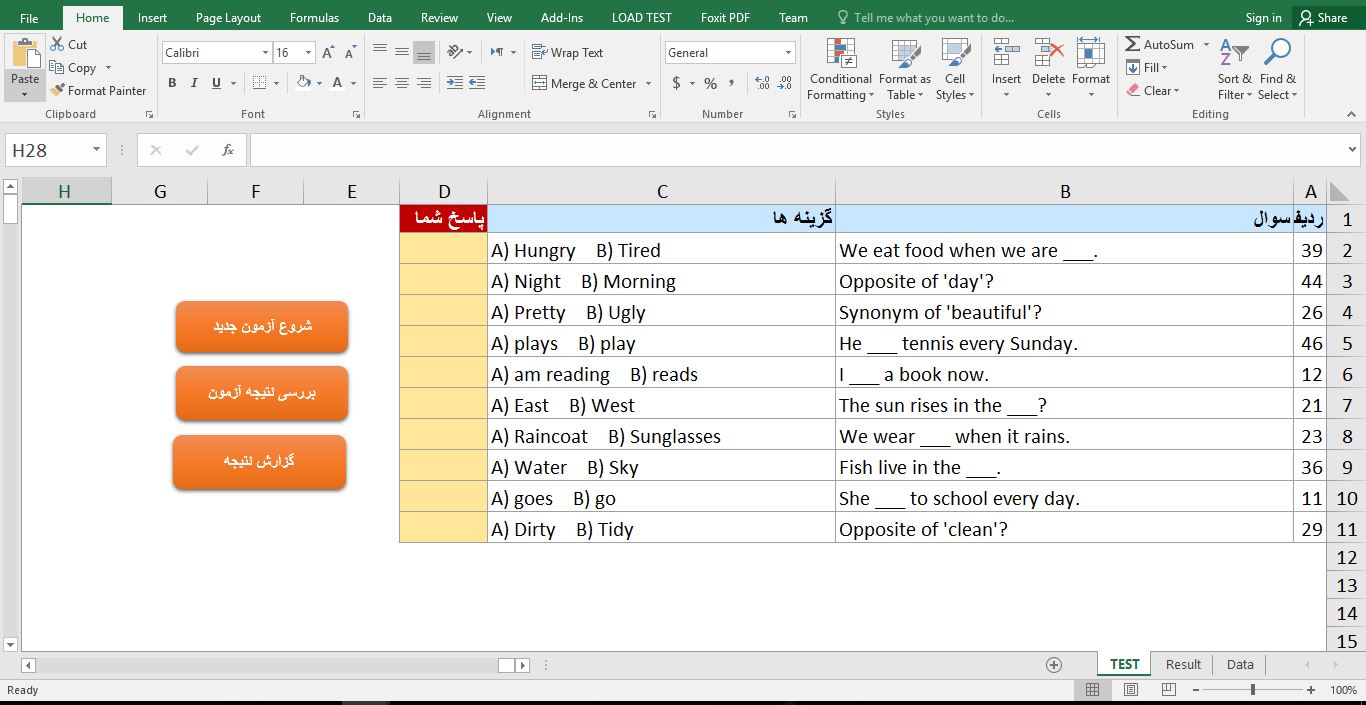The height and width of the screenshot is (705, 1366).
Task: Open Format as Table gallery
Action: pos(905,69)
